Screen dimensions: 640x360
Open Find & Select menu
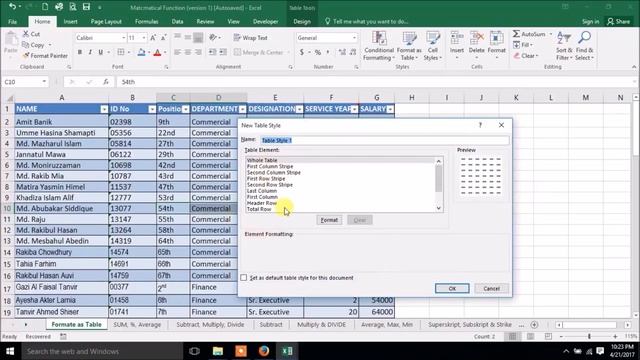click(584, 46)
